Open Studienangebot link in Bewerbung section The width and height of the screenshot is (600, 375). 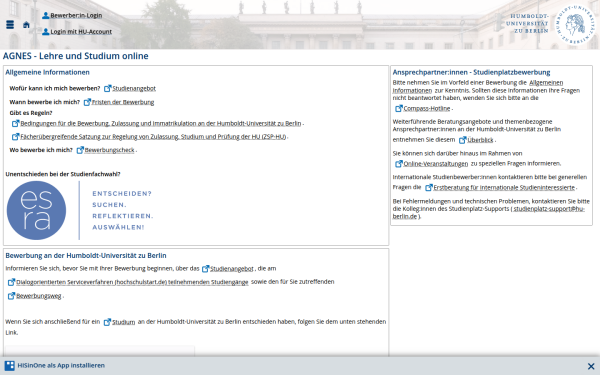coord(232,269)
